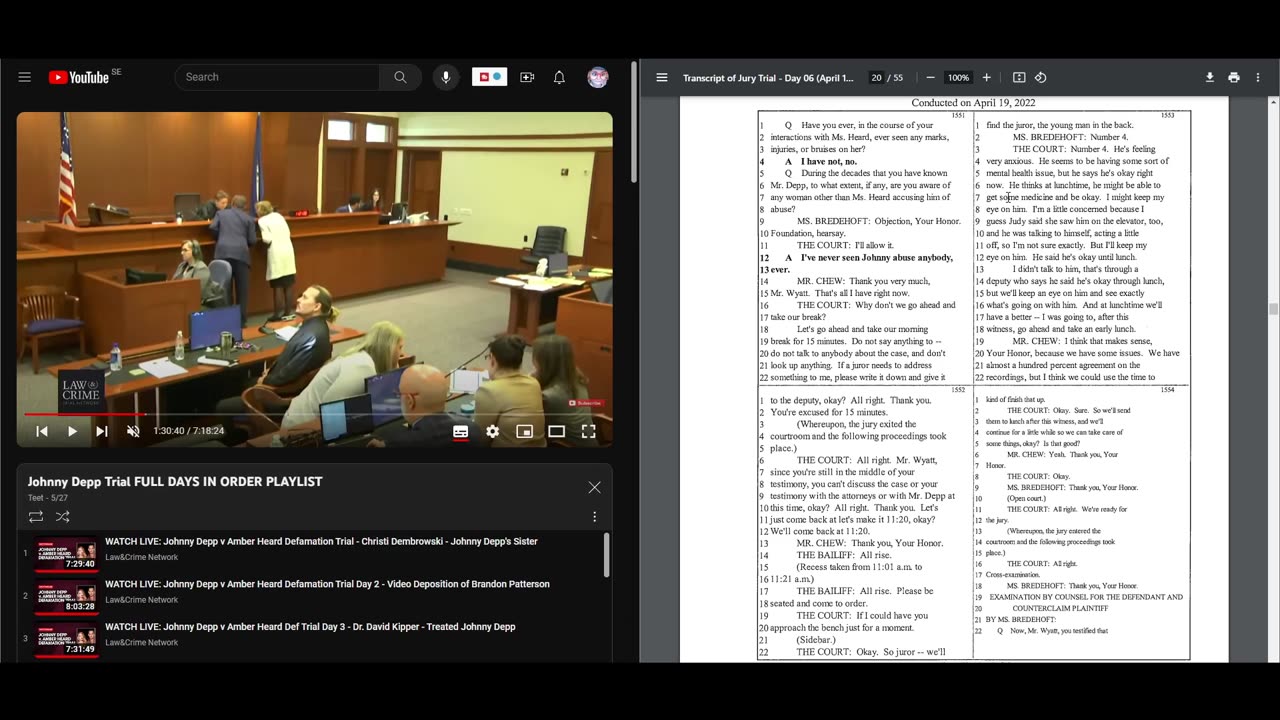The height and width of the screenshot is (720, 1280).
Task: Skip to the previous video
Action: point(42,431)
